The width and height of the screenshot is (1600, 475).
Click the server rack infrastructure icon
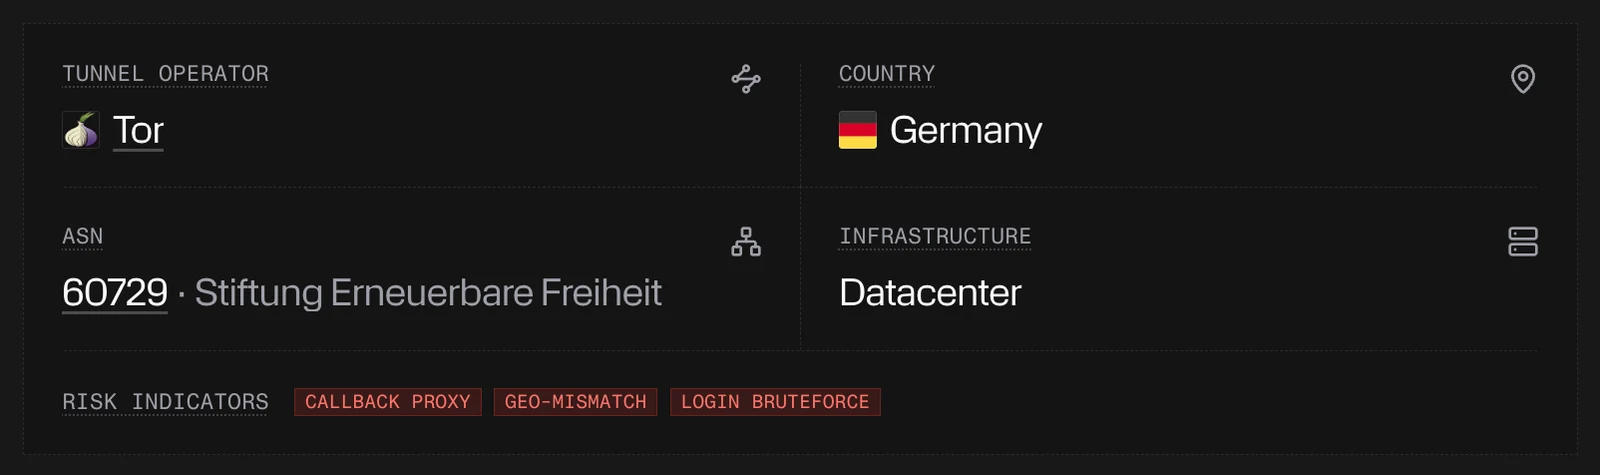pyautogui.click(x=1522, y=242)
